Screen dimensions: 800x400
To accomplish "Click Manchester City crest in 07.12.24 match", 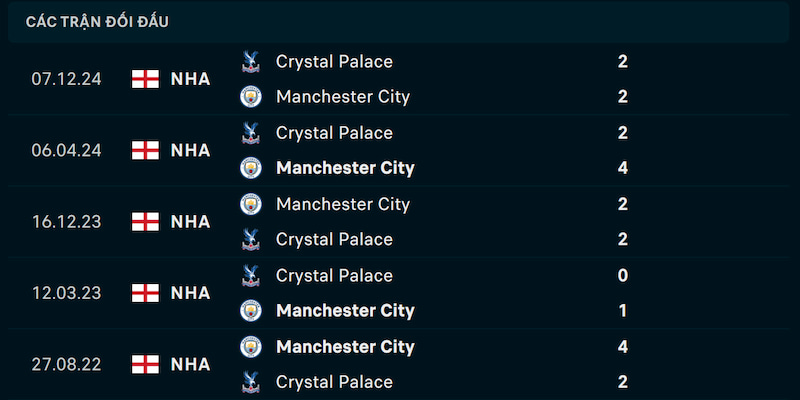I will [x=251, y=96].
